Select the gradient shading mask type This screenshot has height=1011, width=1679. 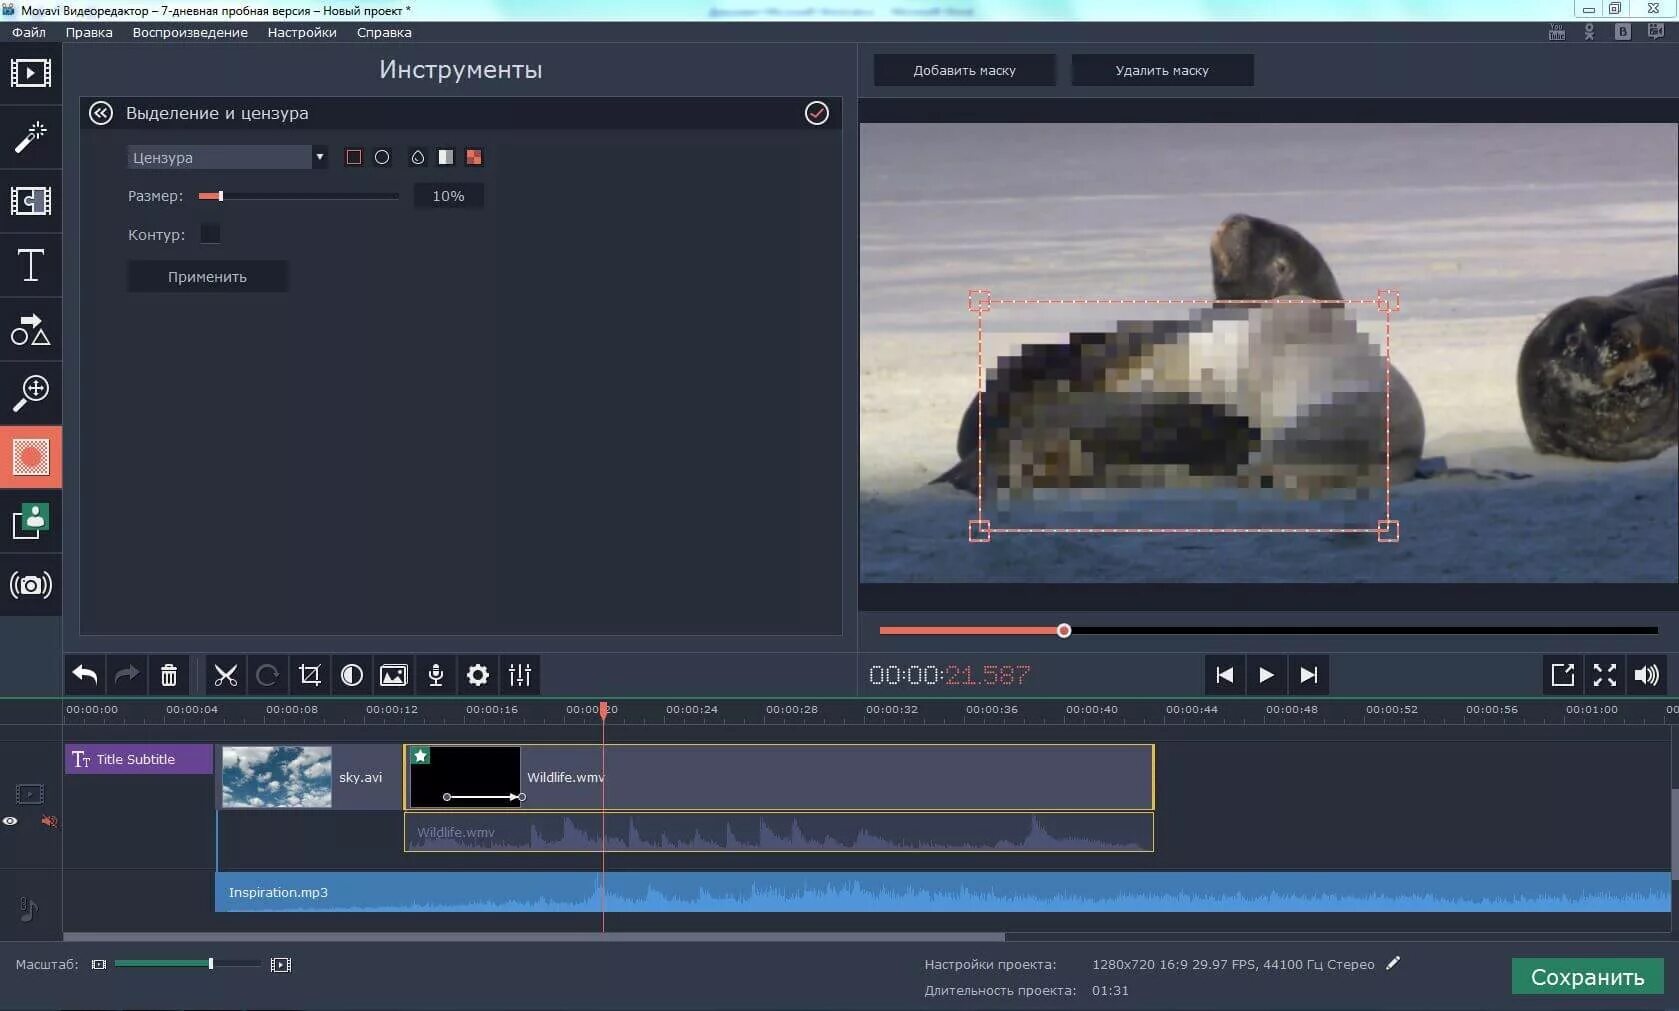click(446, 157)
